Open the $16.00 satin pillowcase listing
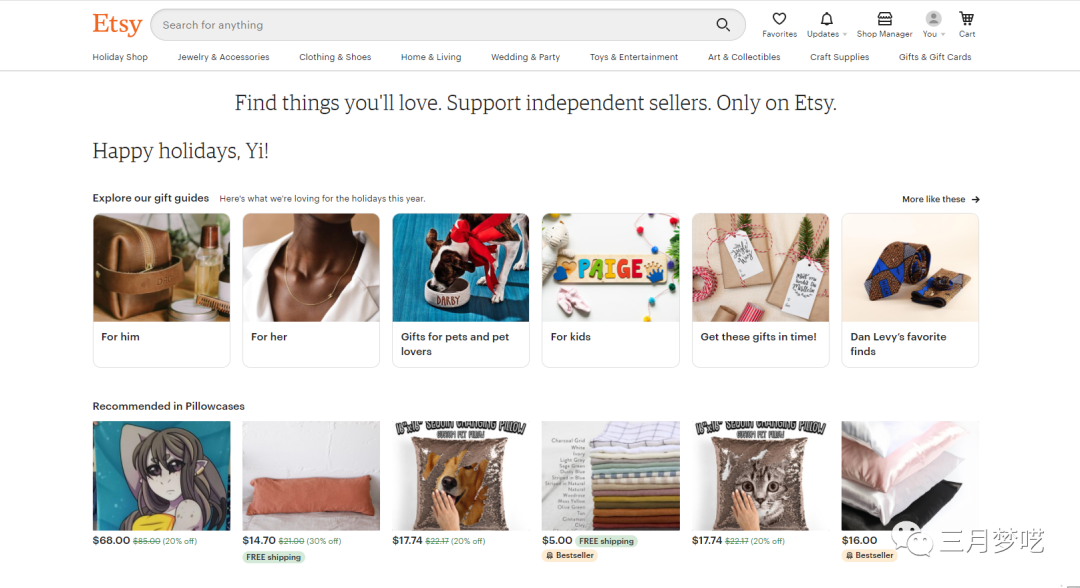Viewport: 1080px width, 588px height. 909,476
